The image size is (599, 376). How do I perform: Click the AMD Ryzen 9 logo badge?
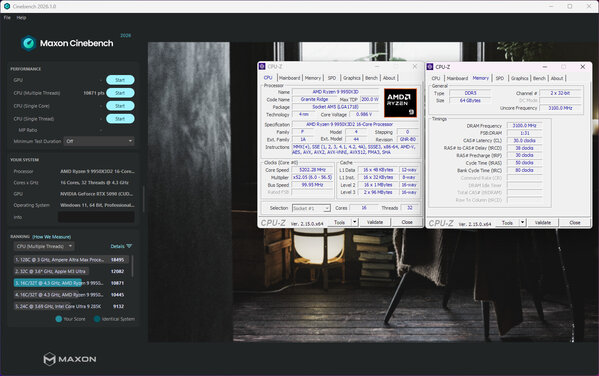click(400, 103)
